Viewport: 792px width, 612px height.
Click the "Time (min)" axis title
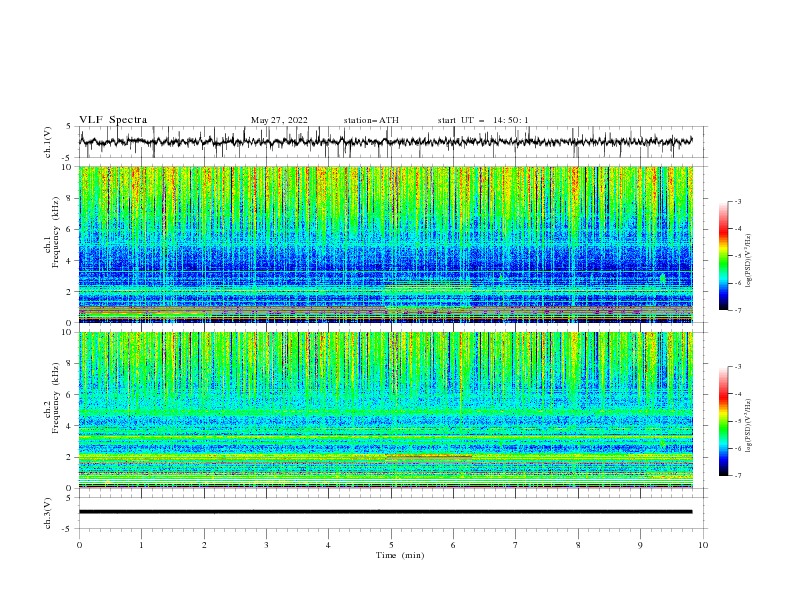pos(400,555)
